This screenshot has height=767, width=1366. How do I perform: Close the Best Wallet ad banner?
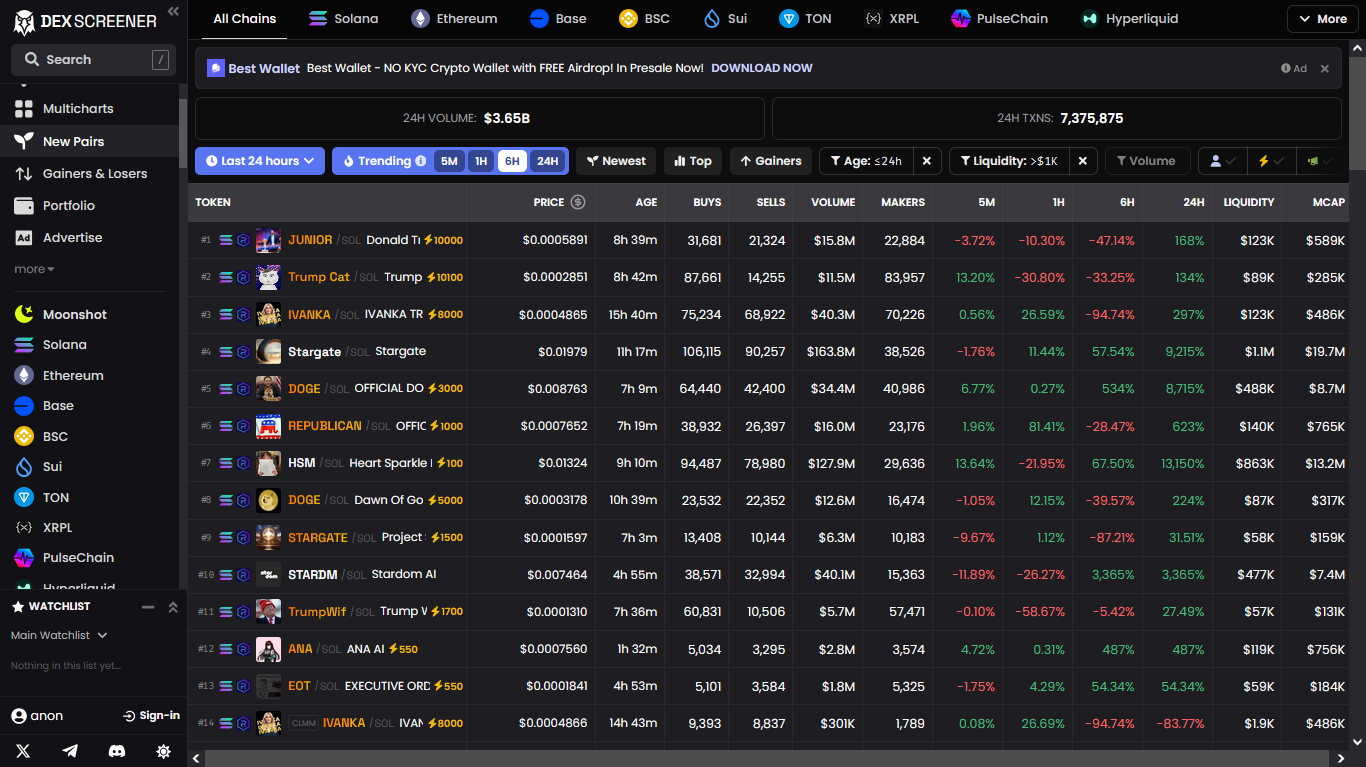1324,69
